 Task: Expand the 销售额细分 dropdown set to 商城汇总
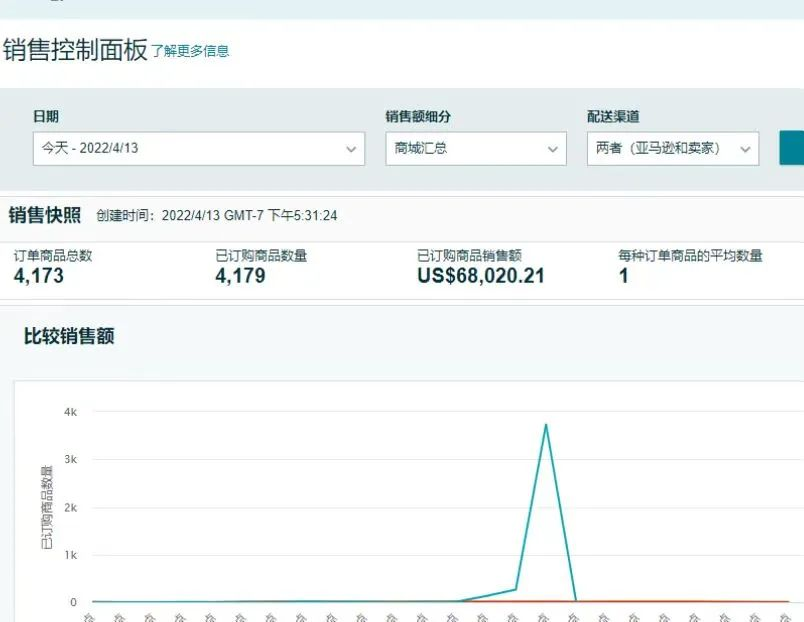pyautogui.click(x=470, y=148)
